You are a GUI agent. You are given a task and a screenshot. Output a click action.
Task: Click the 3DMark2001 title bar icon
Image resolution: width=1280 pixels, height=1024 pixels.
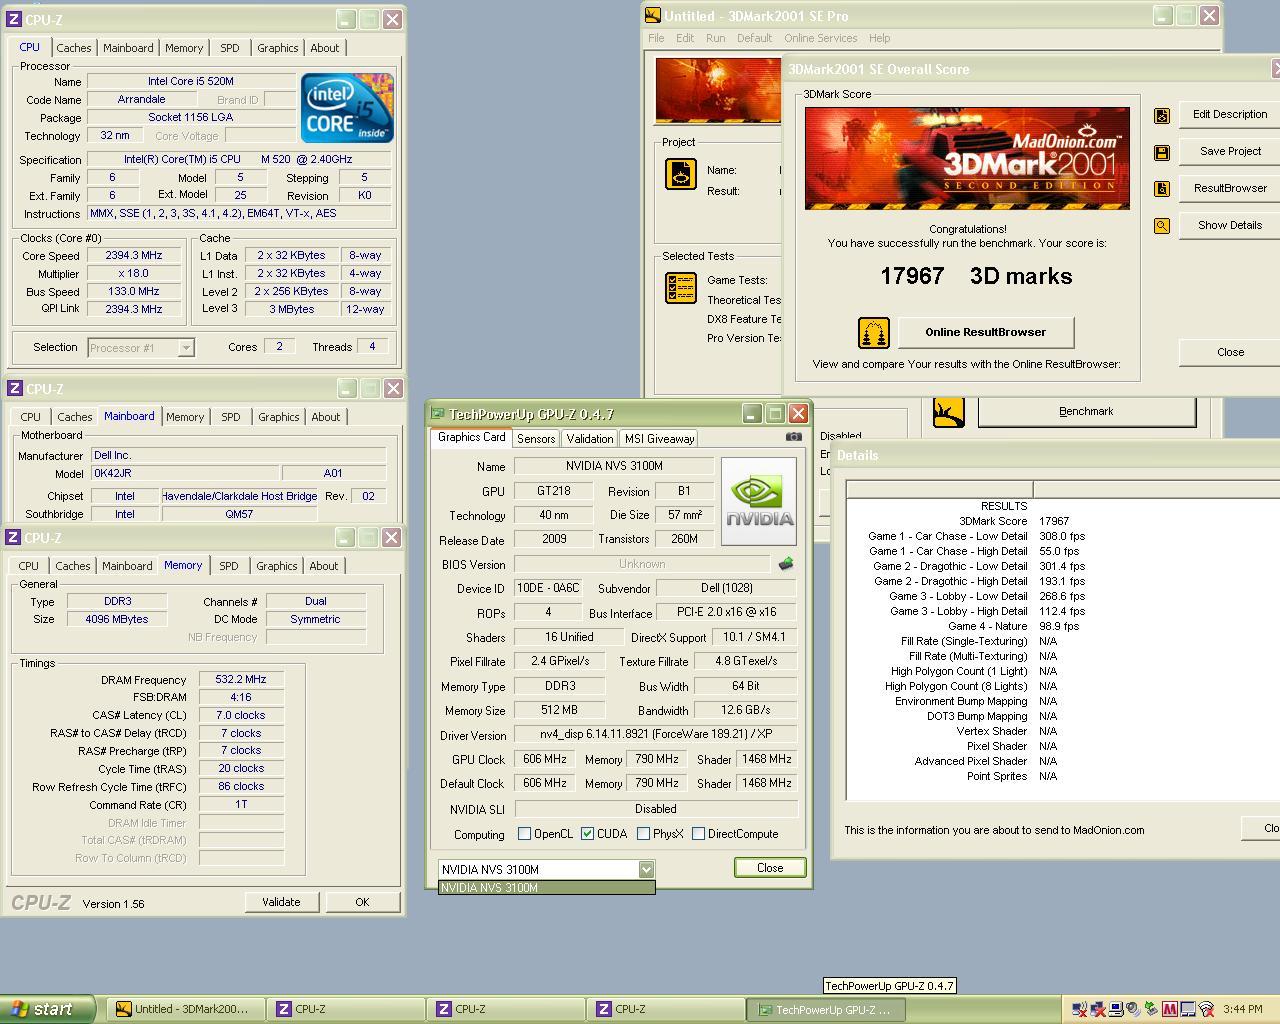click(653, 16)
